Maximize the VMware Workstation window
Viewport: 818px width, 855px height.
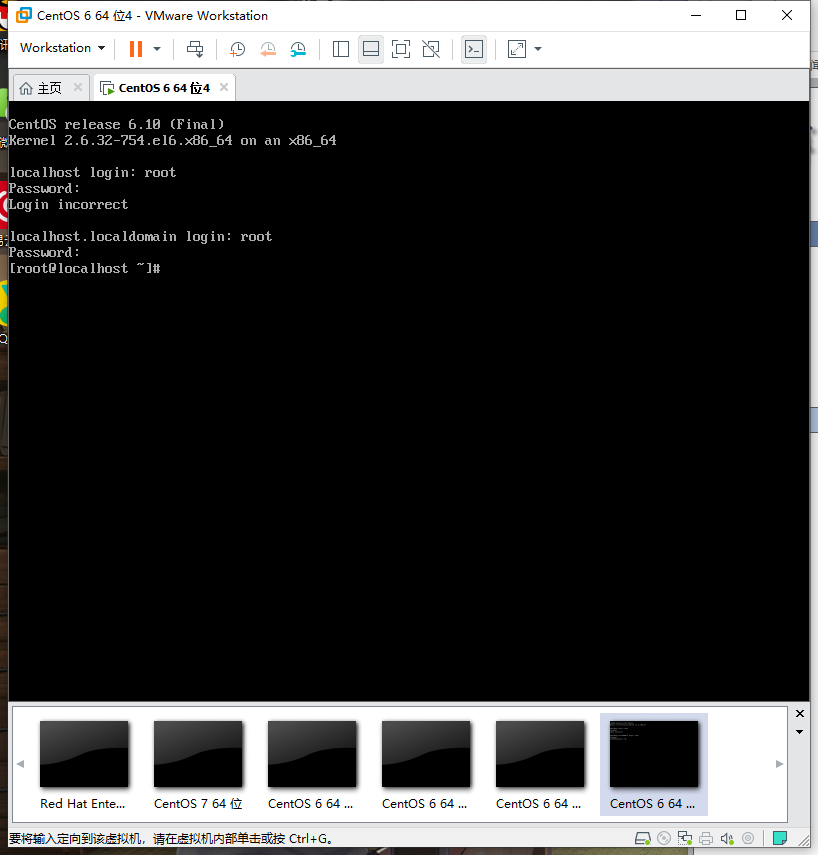click(741, 15)
